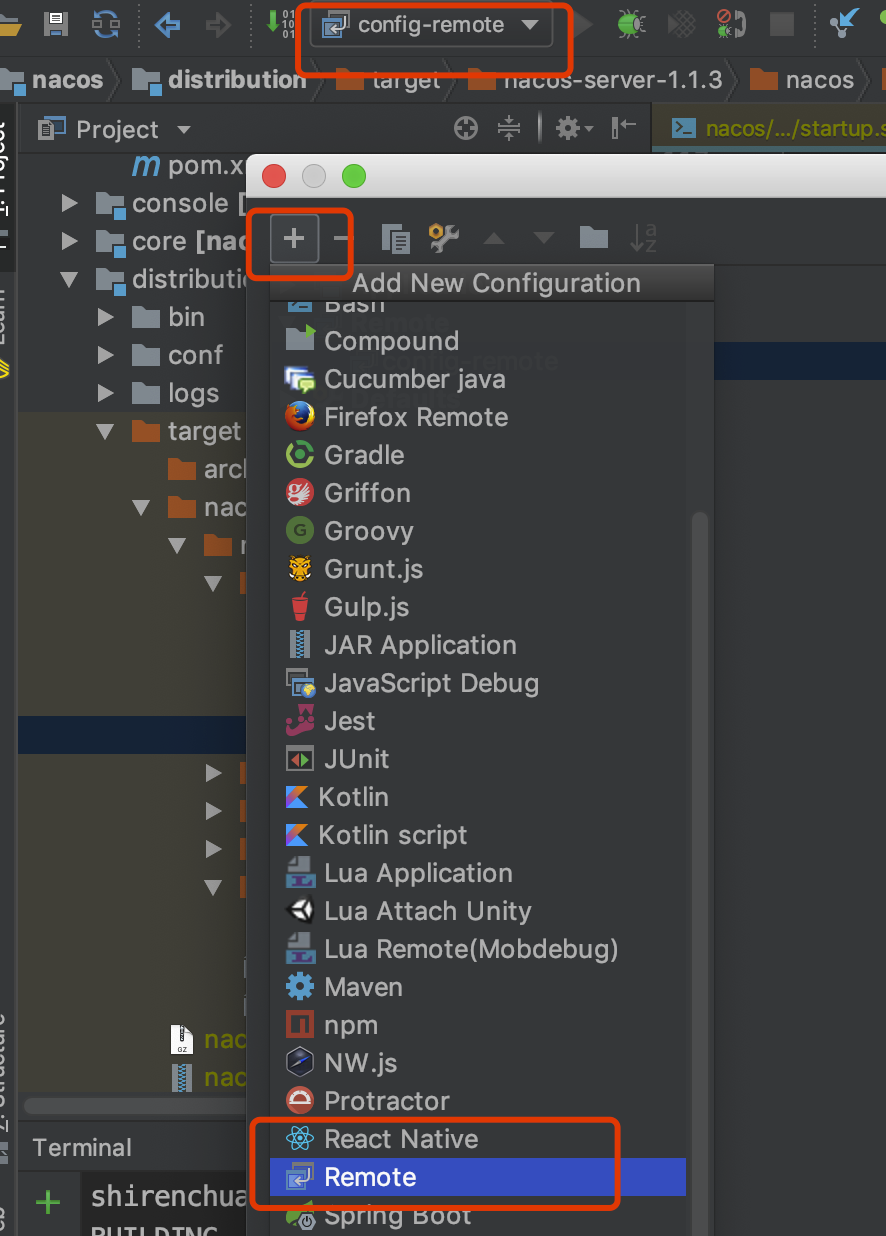The width and height of the screenshot is (886, 1236).
Task: Choose Groovy configuration type
Action: click(x=478, y=531)
